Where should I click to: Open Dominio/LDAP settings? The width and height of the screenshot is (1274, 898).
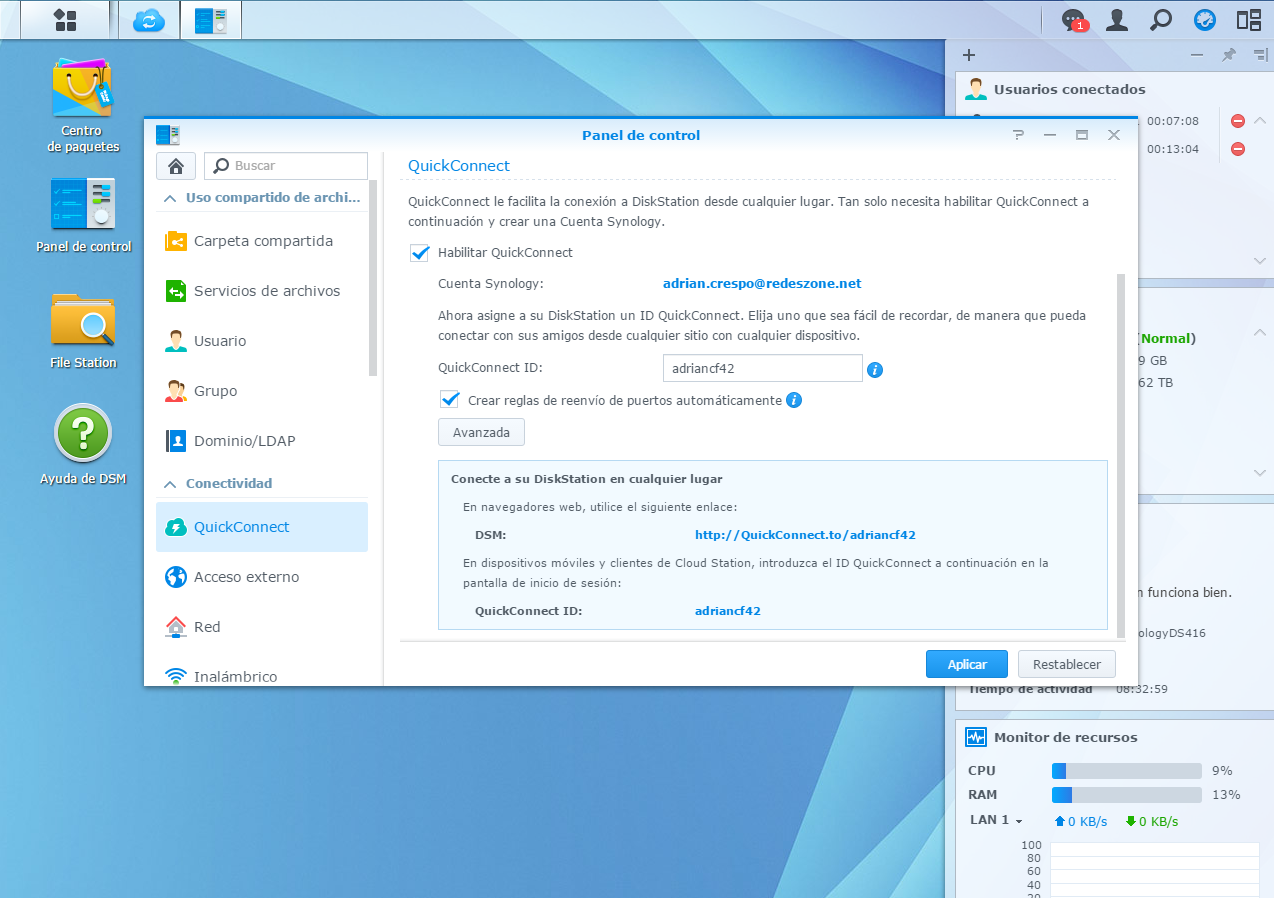click(262, 441)
